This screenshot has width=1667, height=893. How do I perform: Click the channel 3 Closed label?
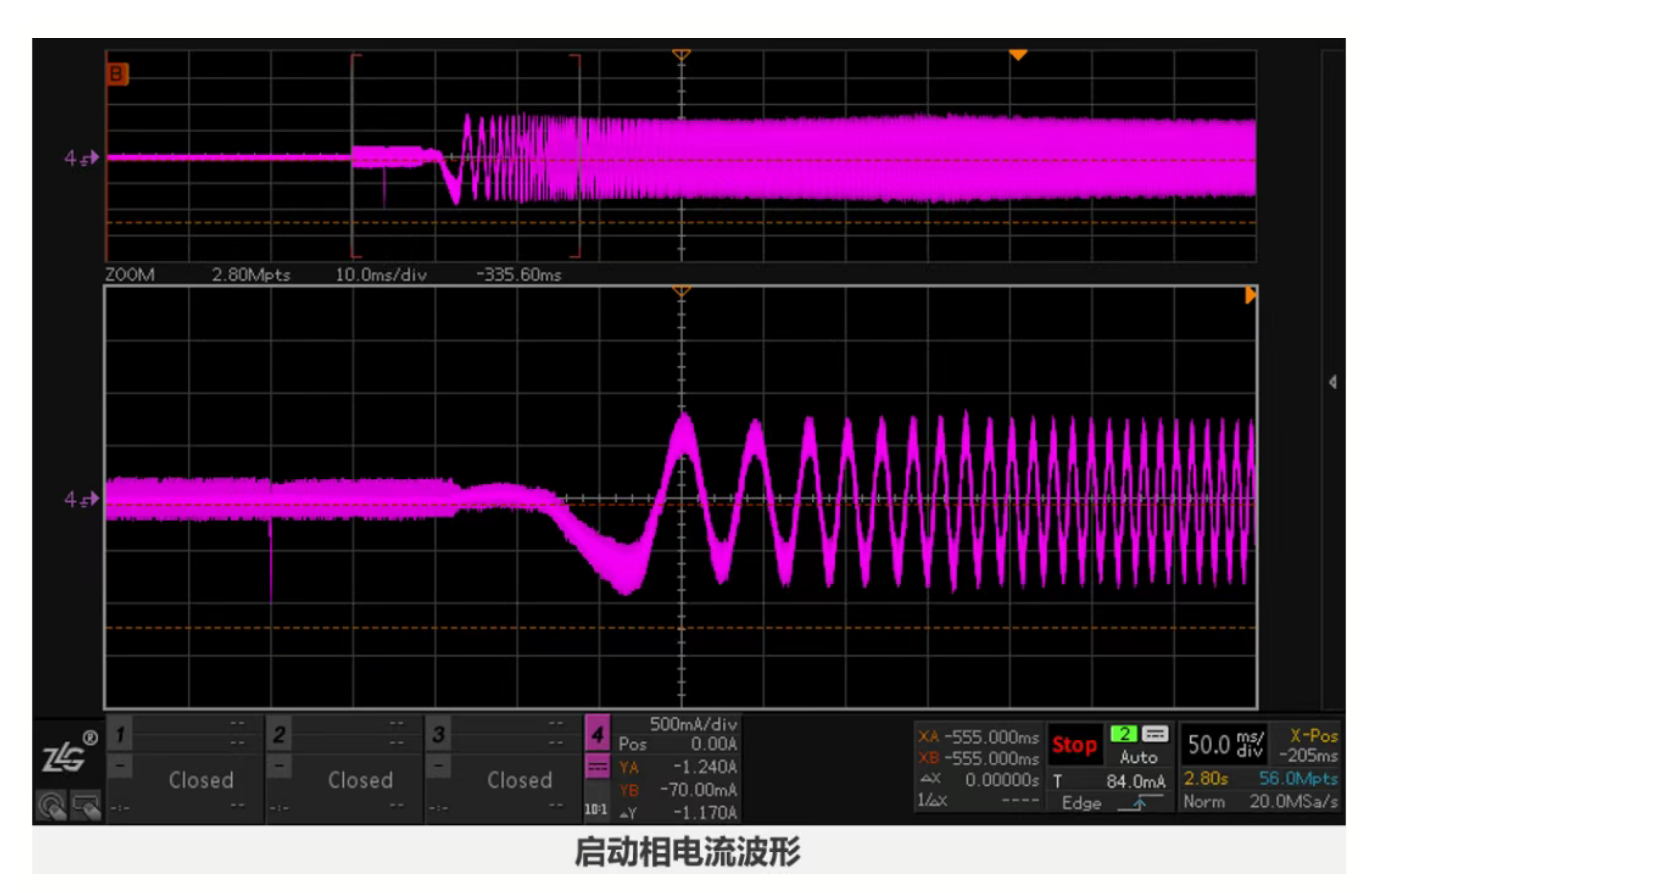pos(519,780)
